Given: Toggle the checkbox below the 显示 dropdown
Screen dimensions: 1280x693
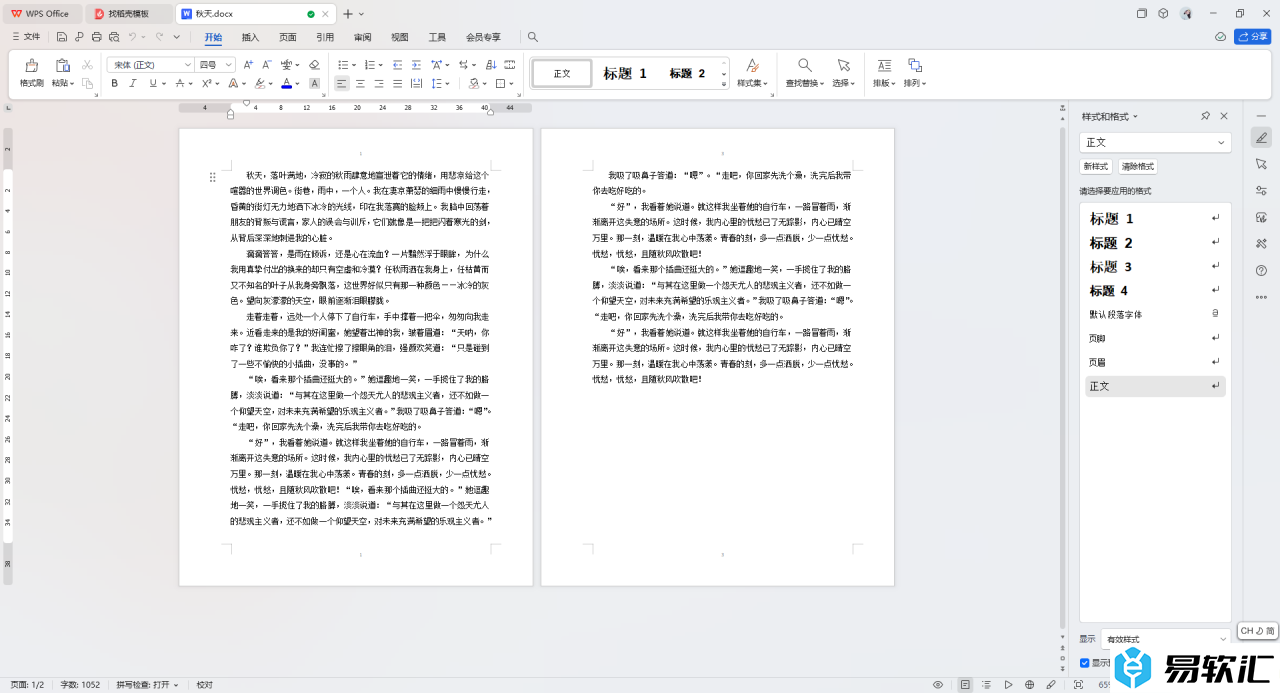Looking at the screenshot, I should click(1085, 663).
